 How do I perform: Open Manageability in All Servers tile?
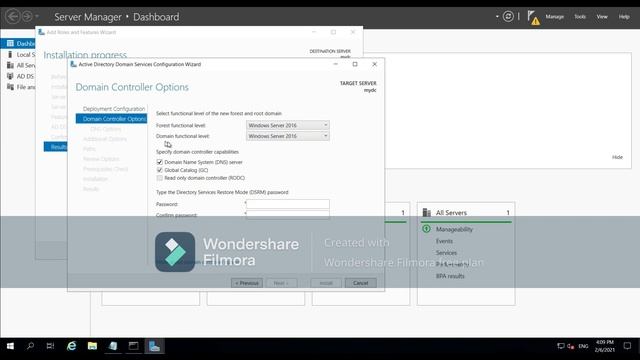[x=454, y=229]
